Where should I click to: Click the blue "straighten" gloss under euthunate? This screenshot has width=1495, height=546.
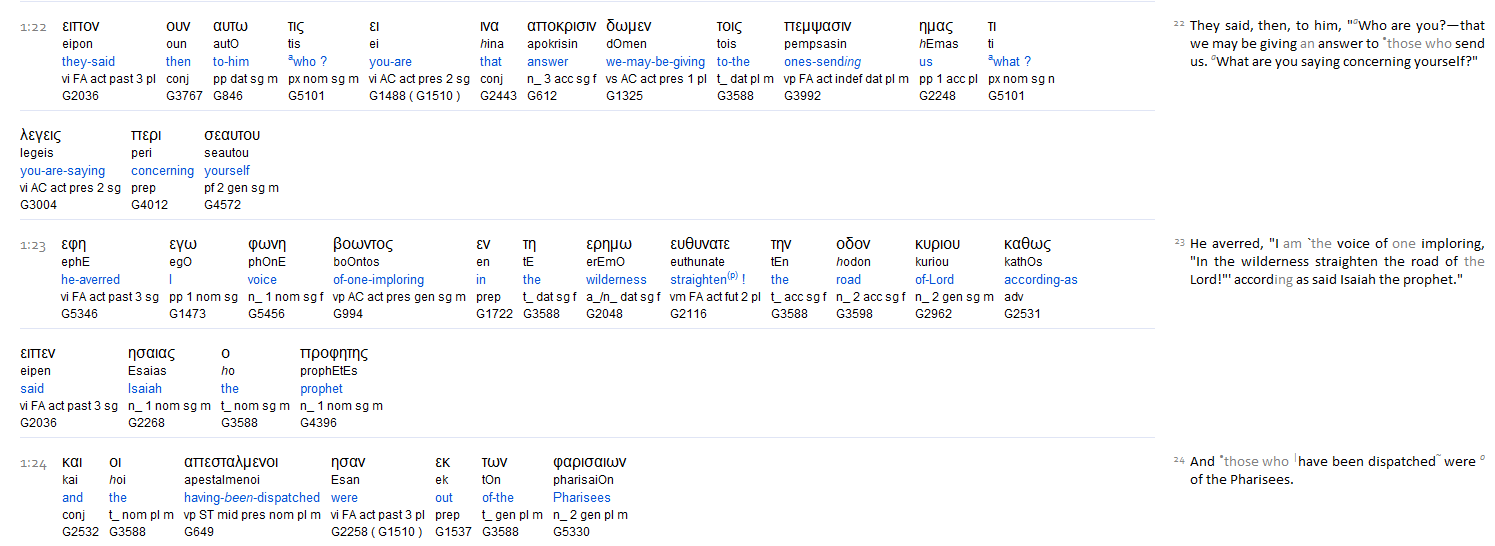point(698,280)
